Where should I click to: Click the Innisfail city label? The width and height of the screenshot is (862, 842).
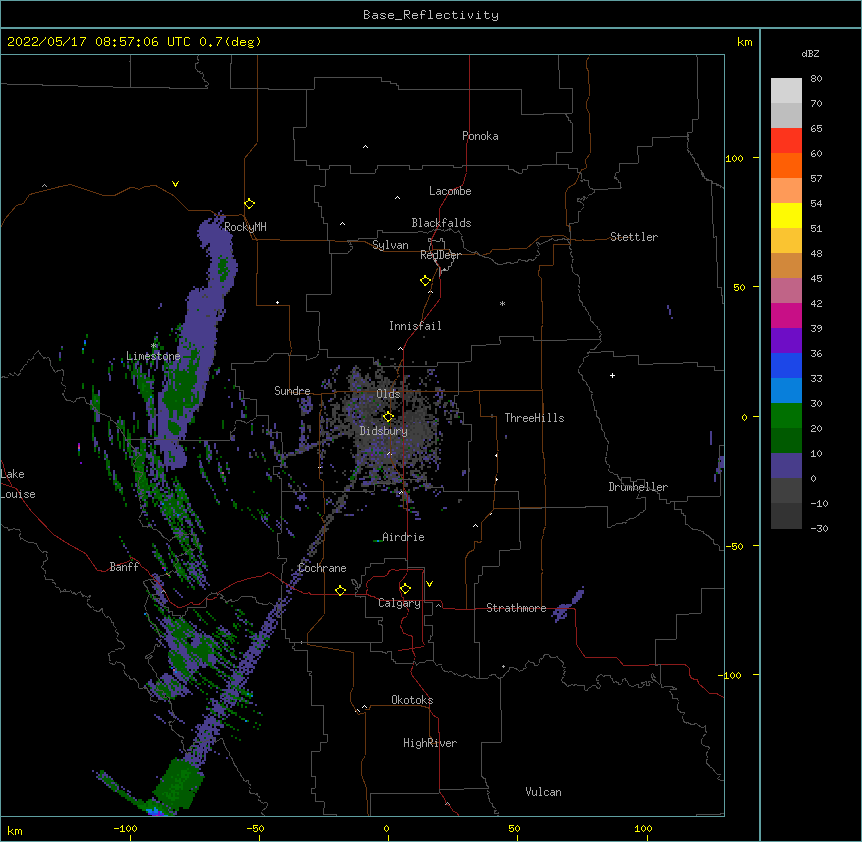coord(415,326)
